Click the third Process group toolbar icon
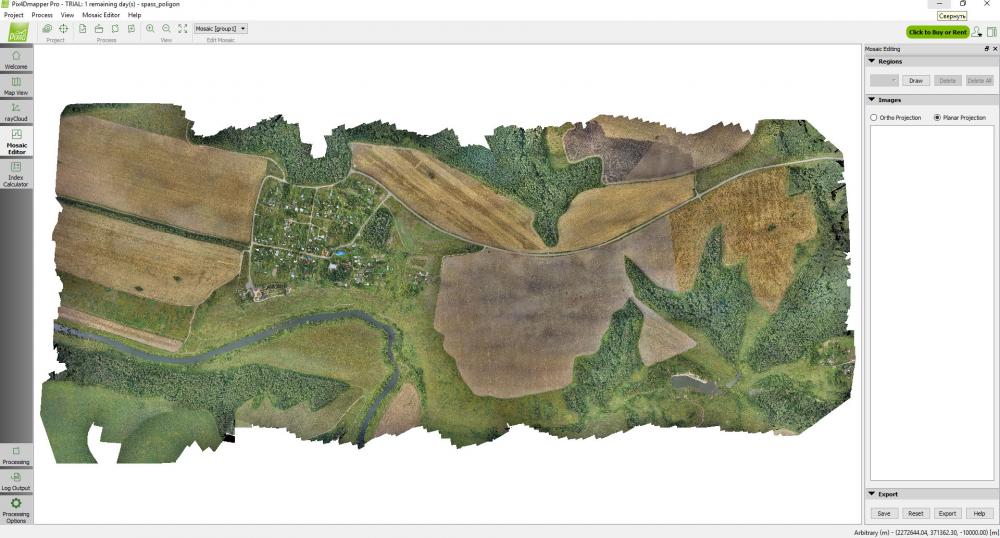Viewport: 1000px width, 538px height. [x=115, y=29]
